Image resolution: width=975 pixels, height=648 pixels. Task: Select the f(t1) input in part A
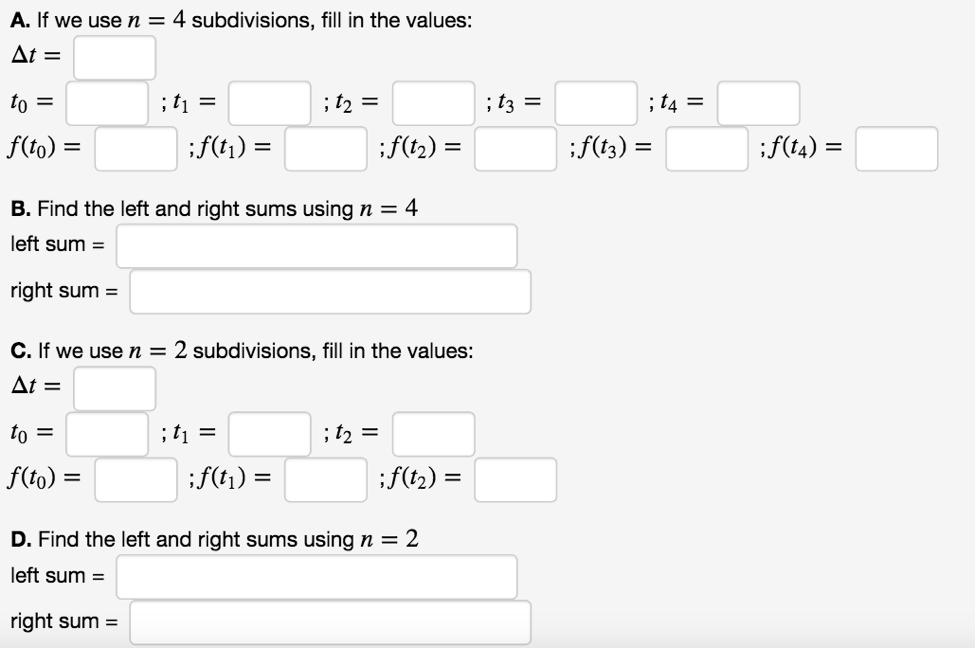(x=327, y=149)
